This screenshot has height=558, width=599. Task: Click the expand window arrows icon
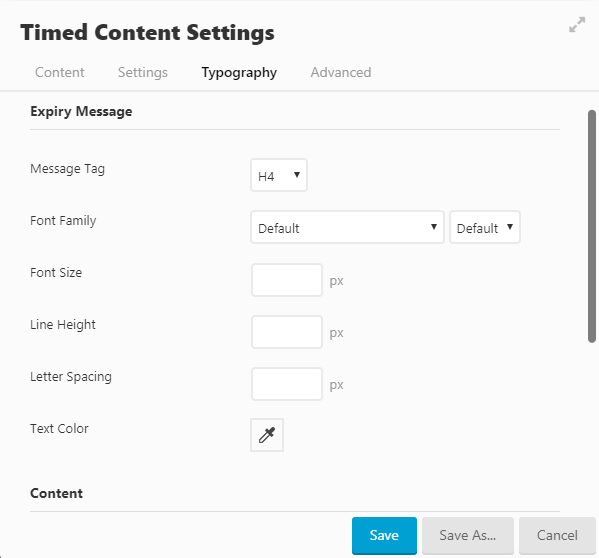click(x=577, y=25)
